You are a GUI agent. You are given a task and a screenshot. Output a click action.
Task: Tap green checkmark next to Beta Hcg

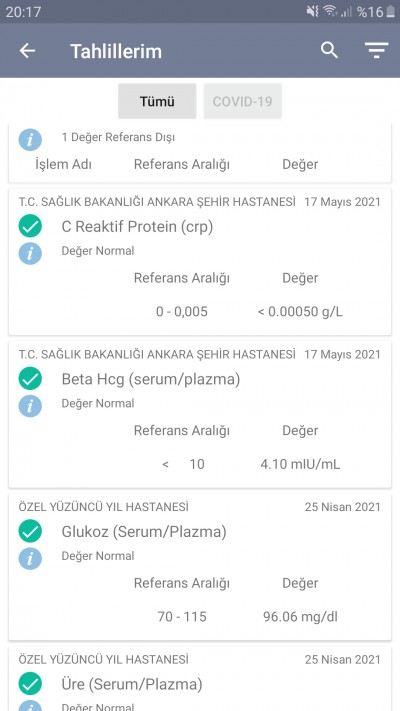pos(30,379)
